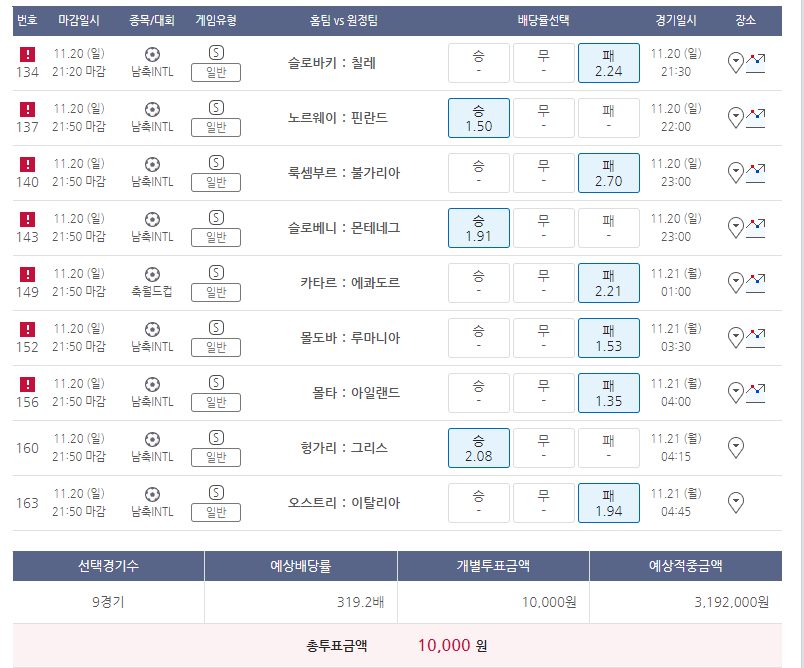Click the red alert icon on match 140
Viewport: 804px width, 668px height.
[27, 165]
